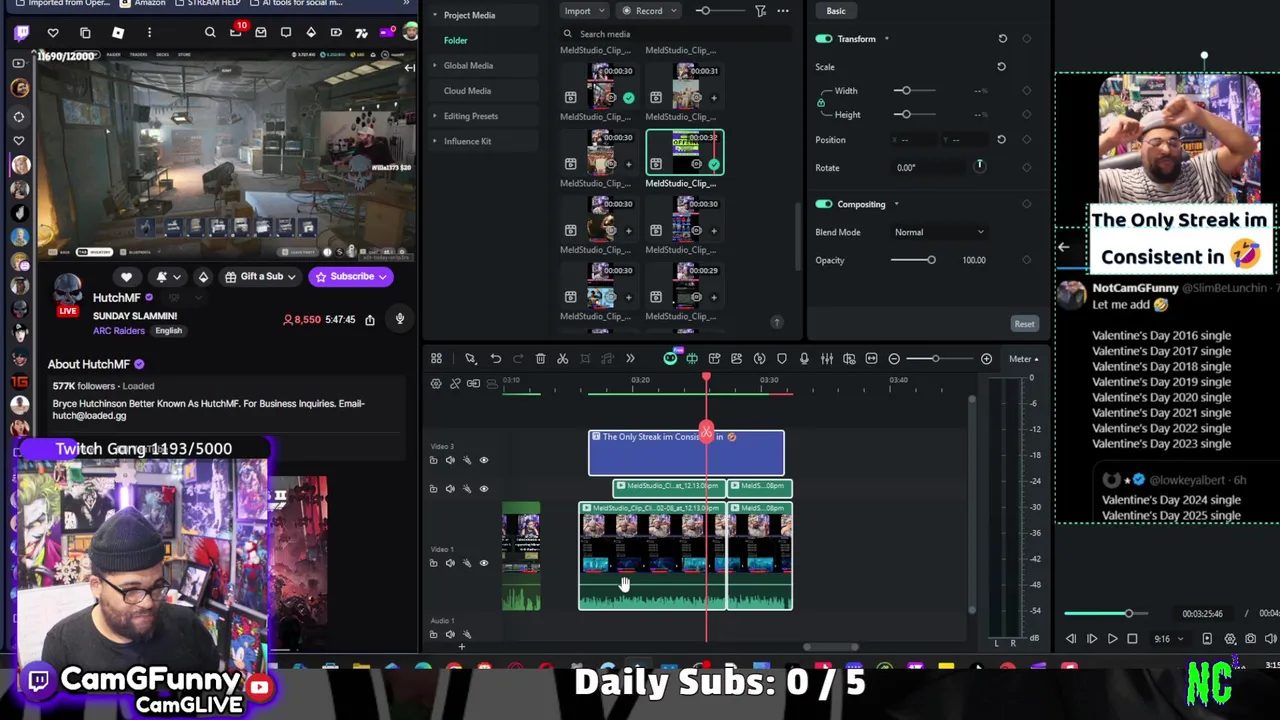Open Twitch inbox envelope icon
Viewport: 1280px width, 720px height.
[260, 33]
